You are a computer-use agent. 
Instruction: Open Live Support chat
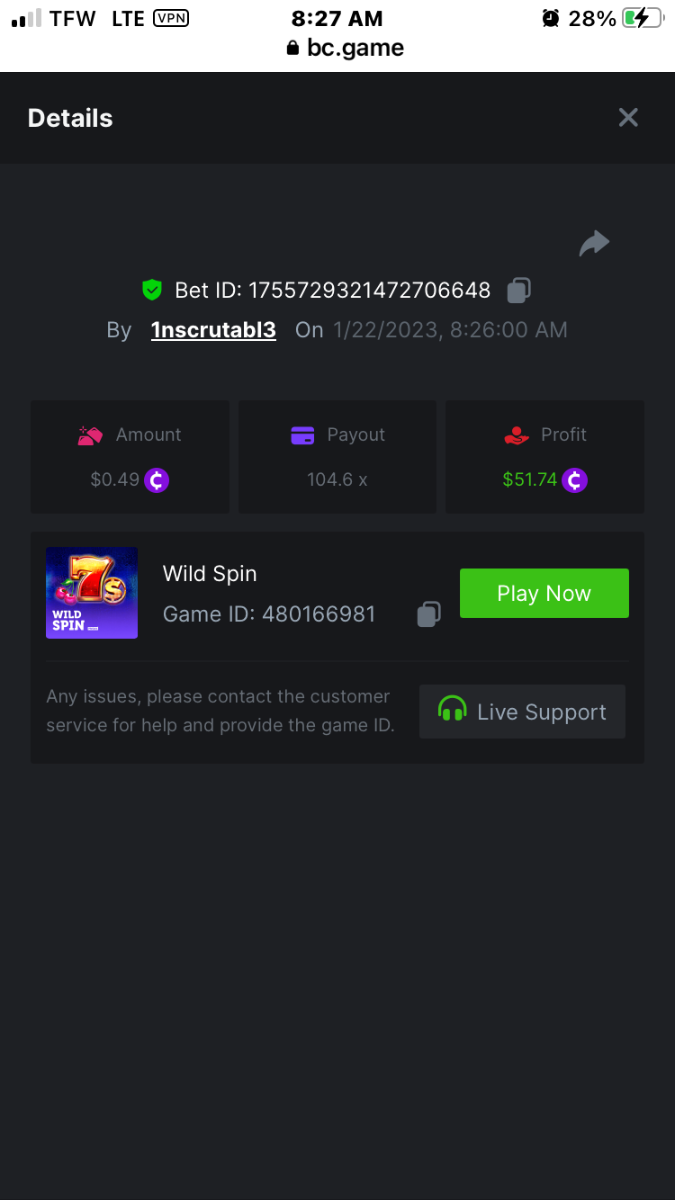click(x=522, y=712)
